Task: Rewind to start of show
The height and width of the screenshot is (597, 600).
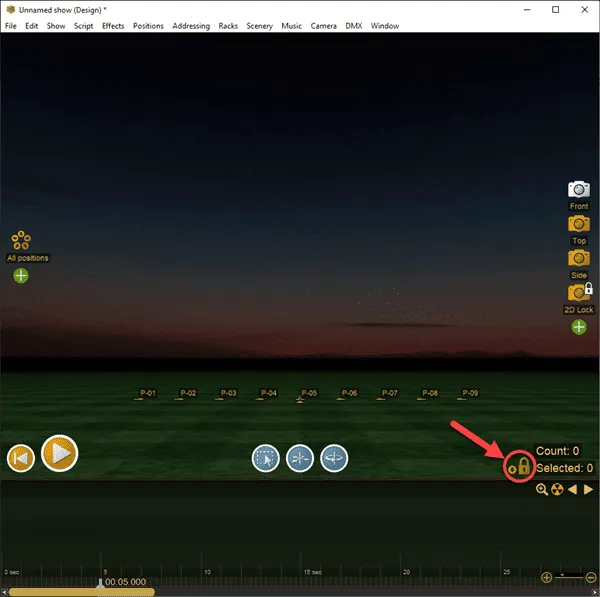Action: pyautogui.click(x=21, y=458)
